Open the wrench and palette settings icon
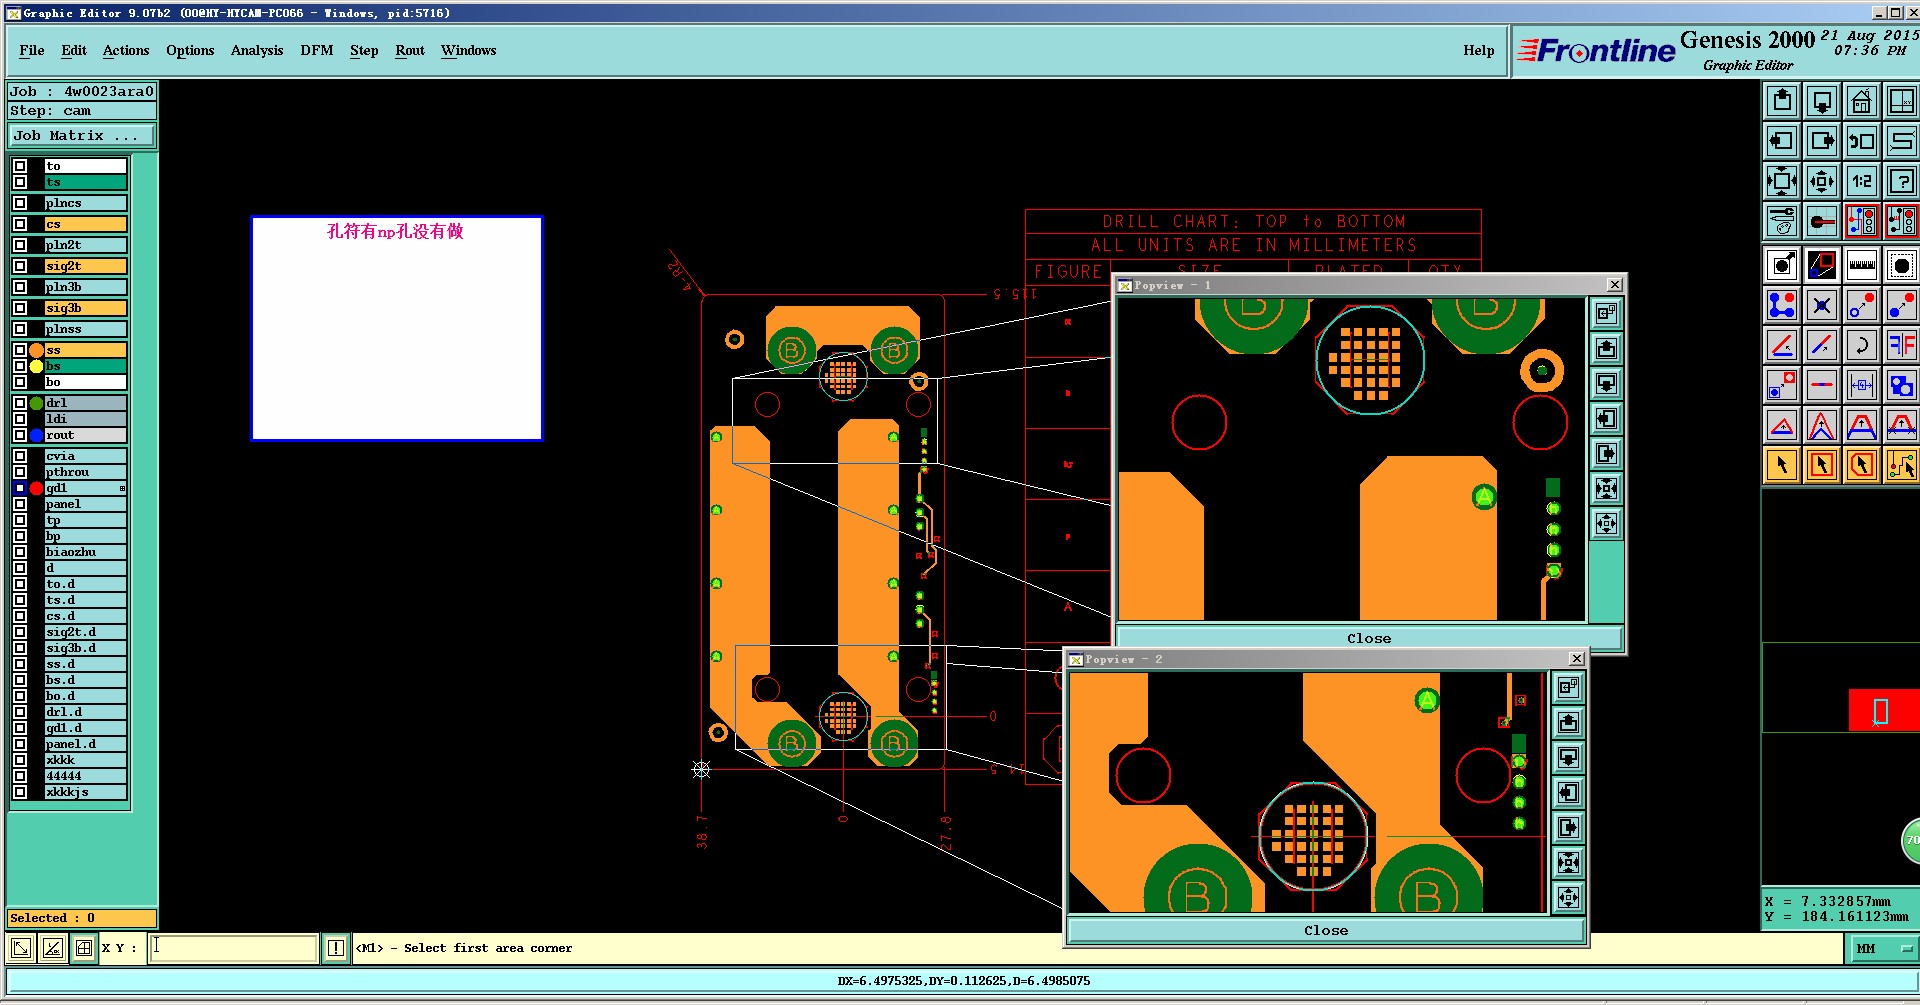1920x1005 pixels. click(1782, 221)
